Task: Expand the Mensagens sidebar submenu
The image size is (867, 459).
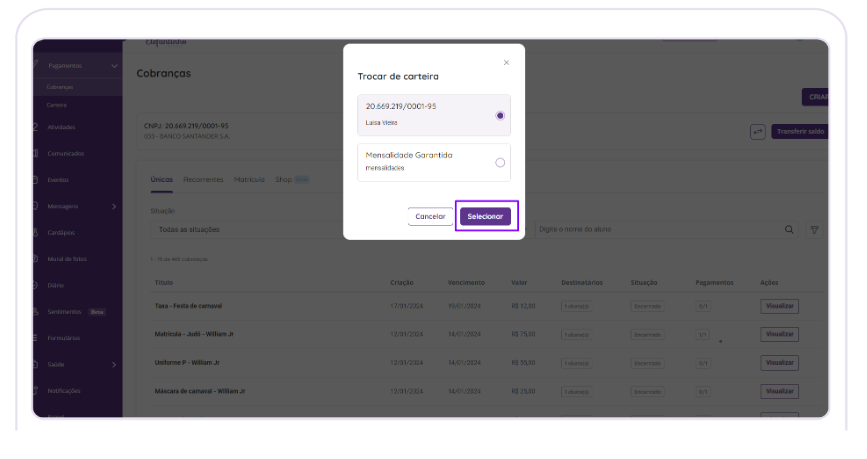Action: (x=114, y=206)
